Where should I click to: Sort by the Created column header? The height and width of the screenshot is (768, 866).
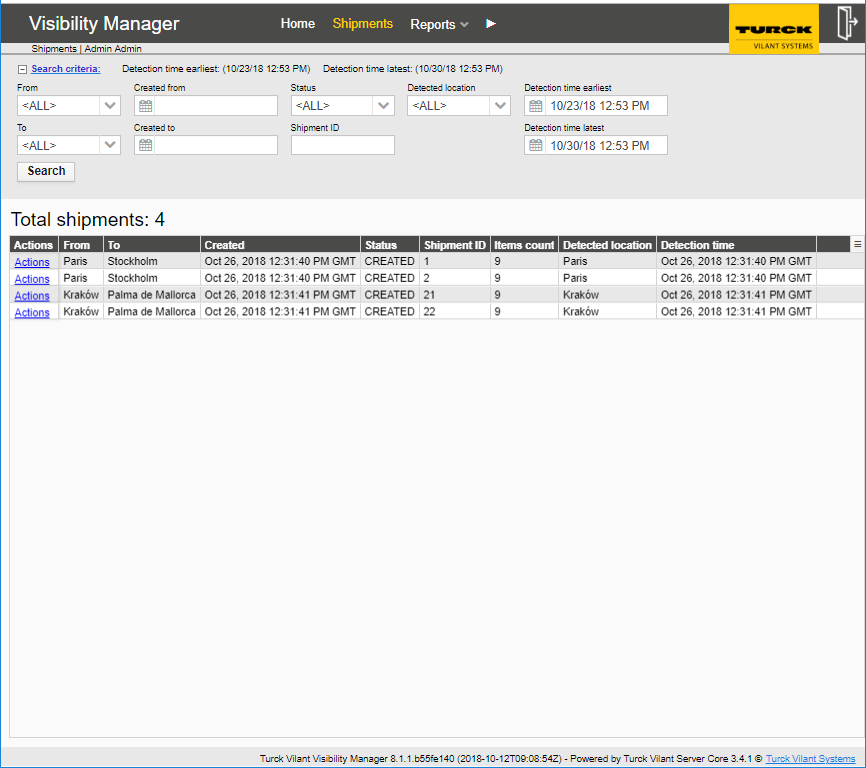pyautogui.click(x=280, y=245)
